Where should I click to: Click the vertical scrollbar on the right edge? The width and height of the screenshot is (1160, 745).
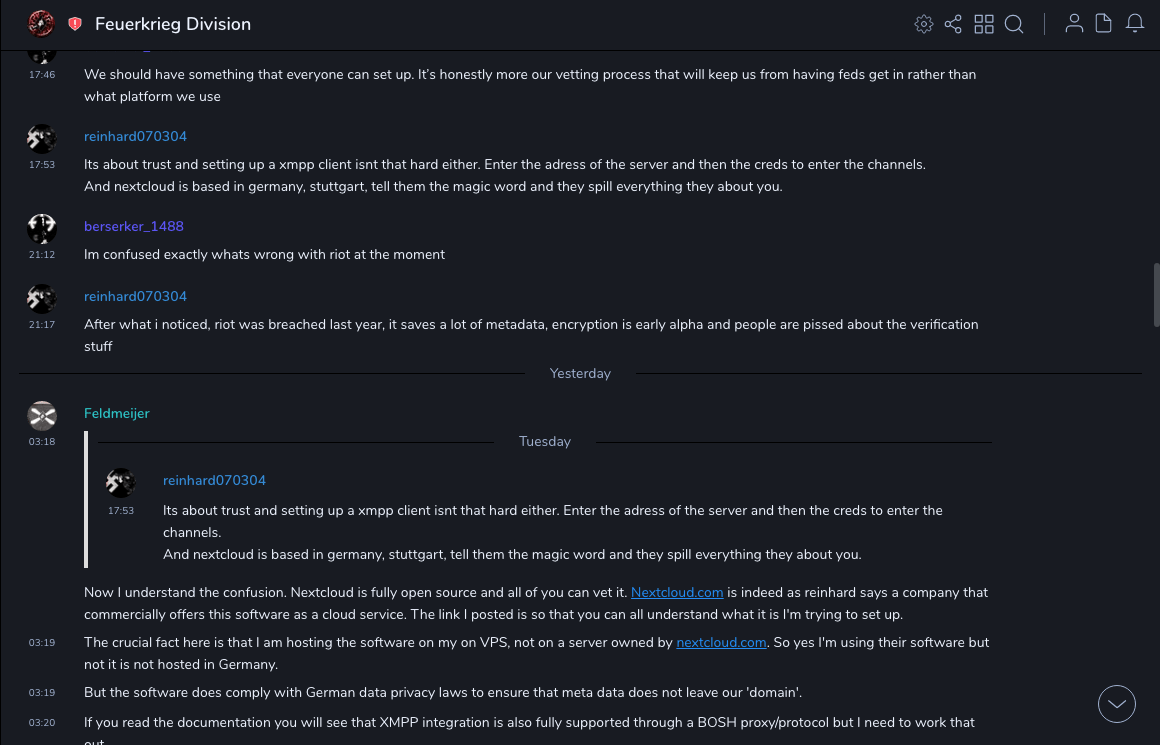1156,295
